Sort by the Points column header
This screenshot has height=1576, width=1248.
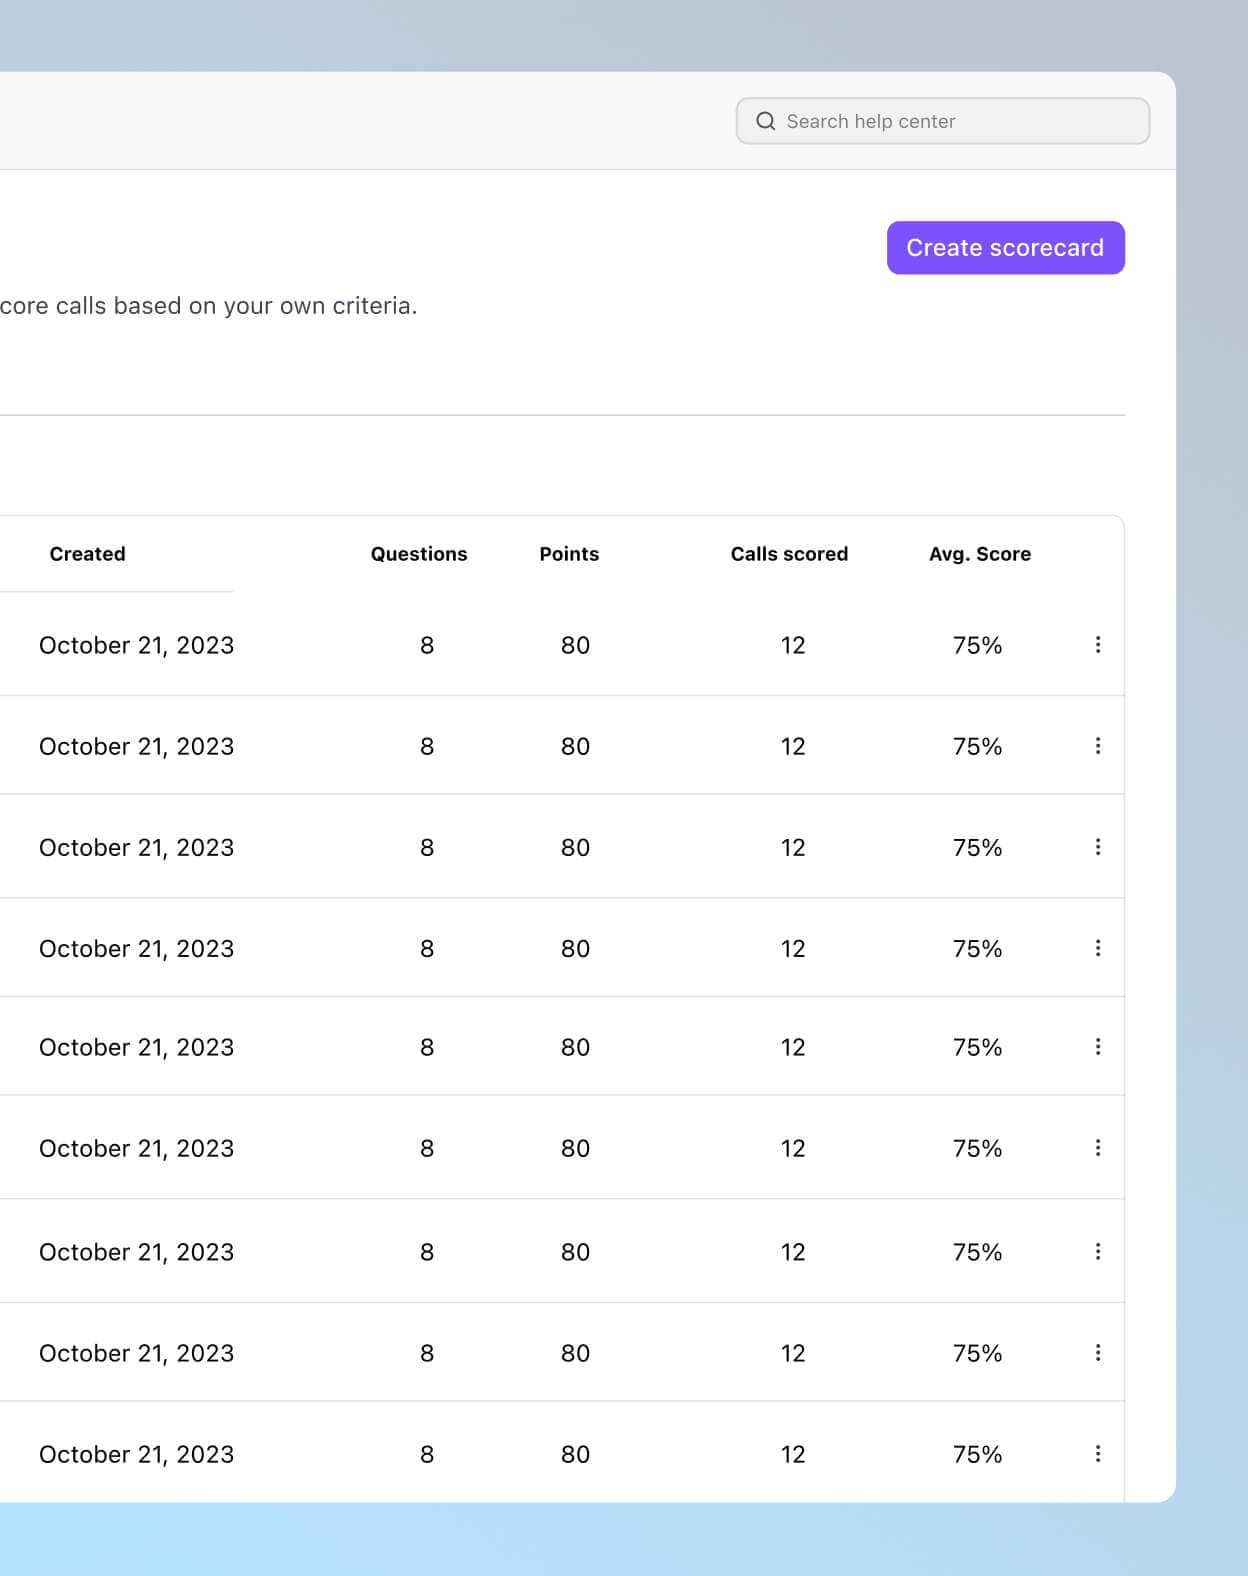(569, 554)
